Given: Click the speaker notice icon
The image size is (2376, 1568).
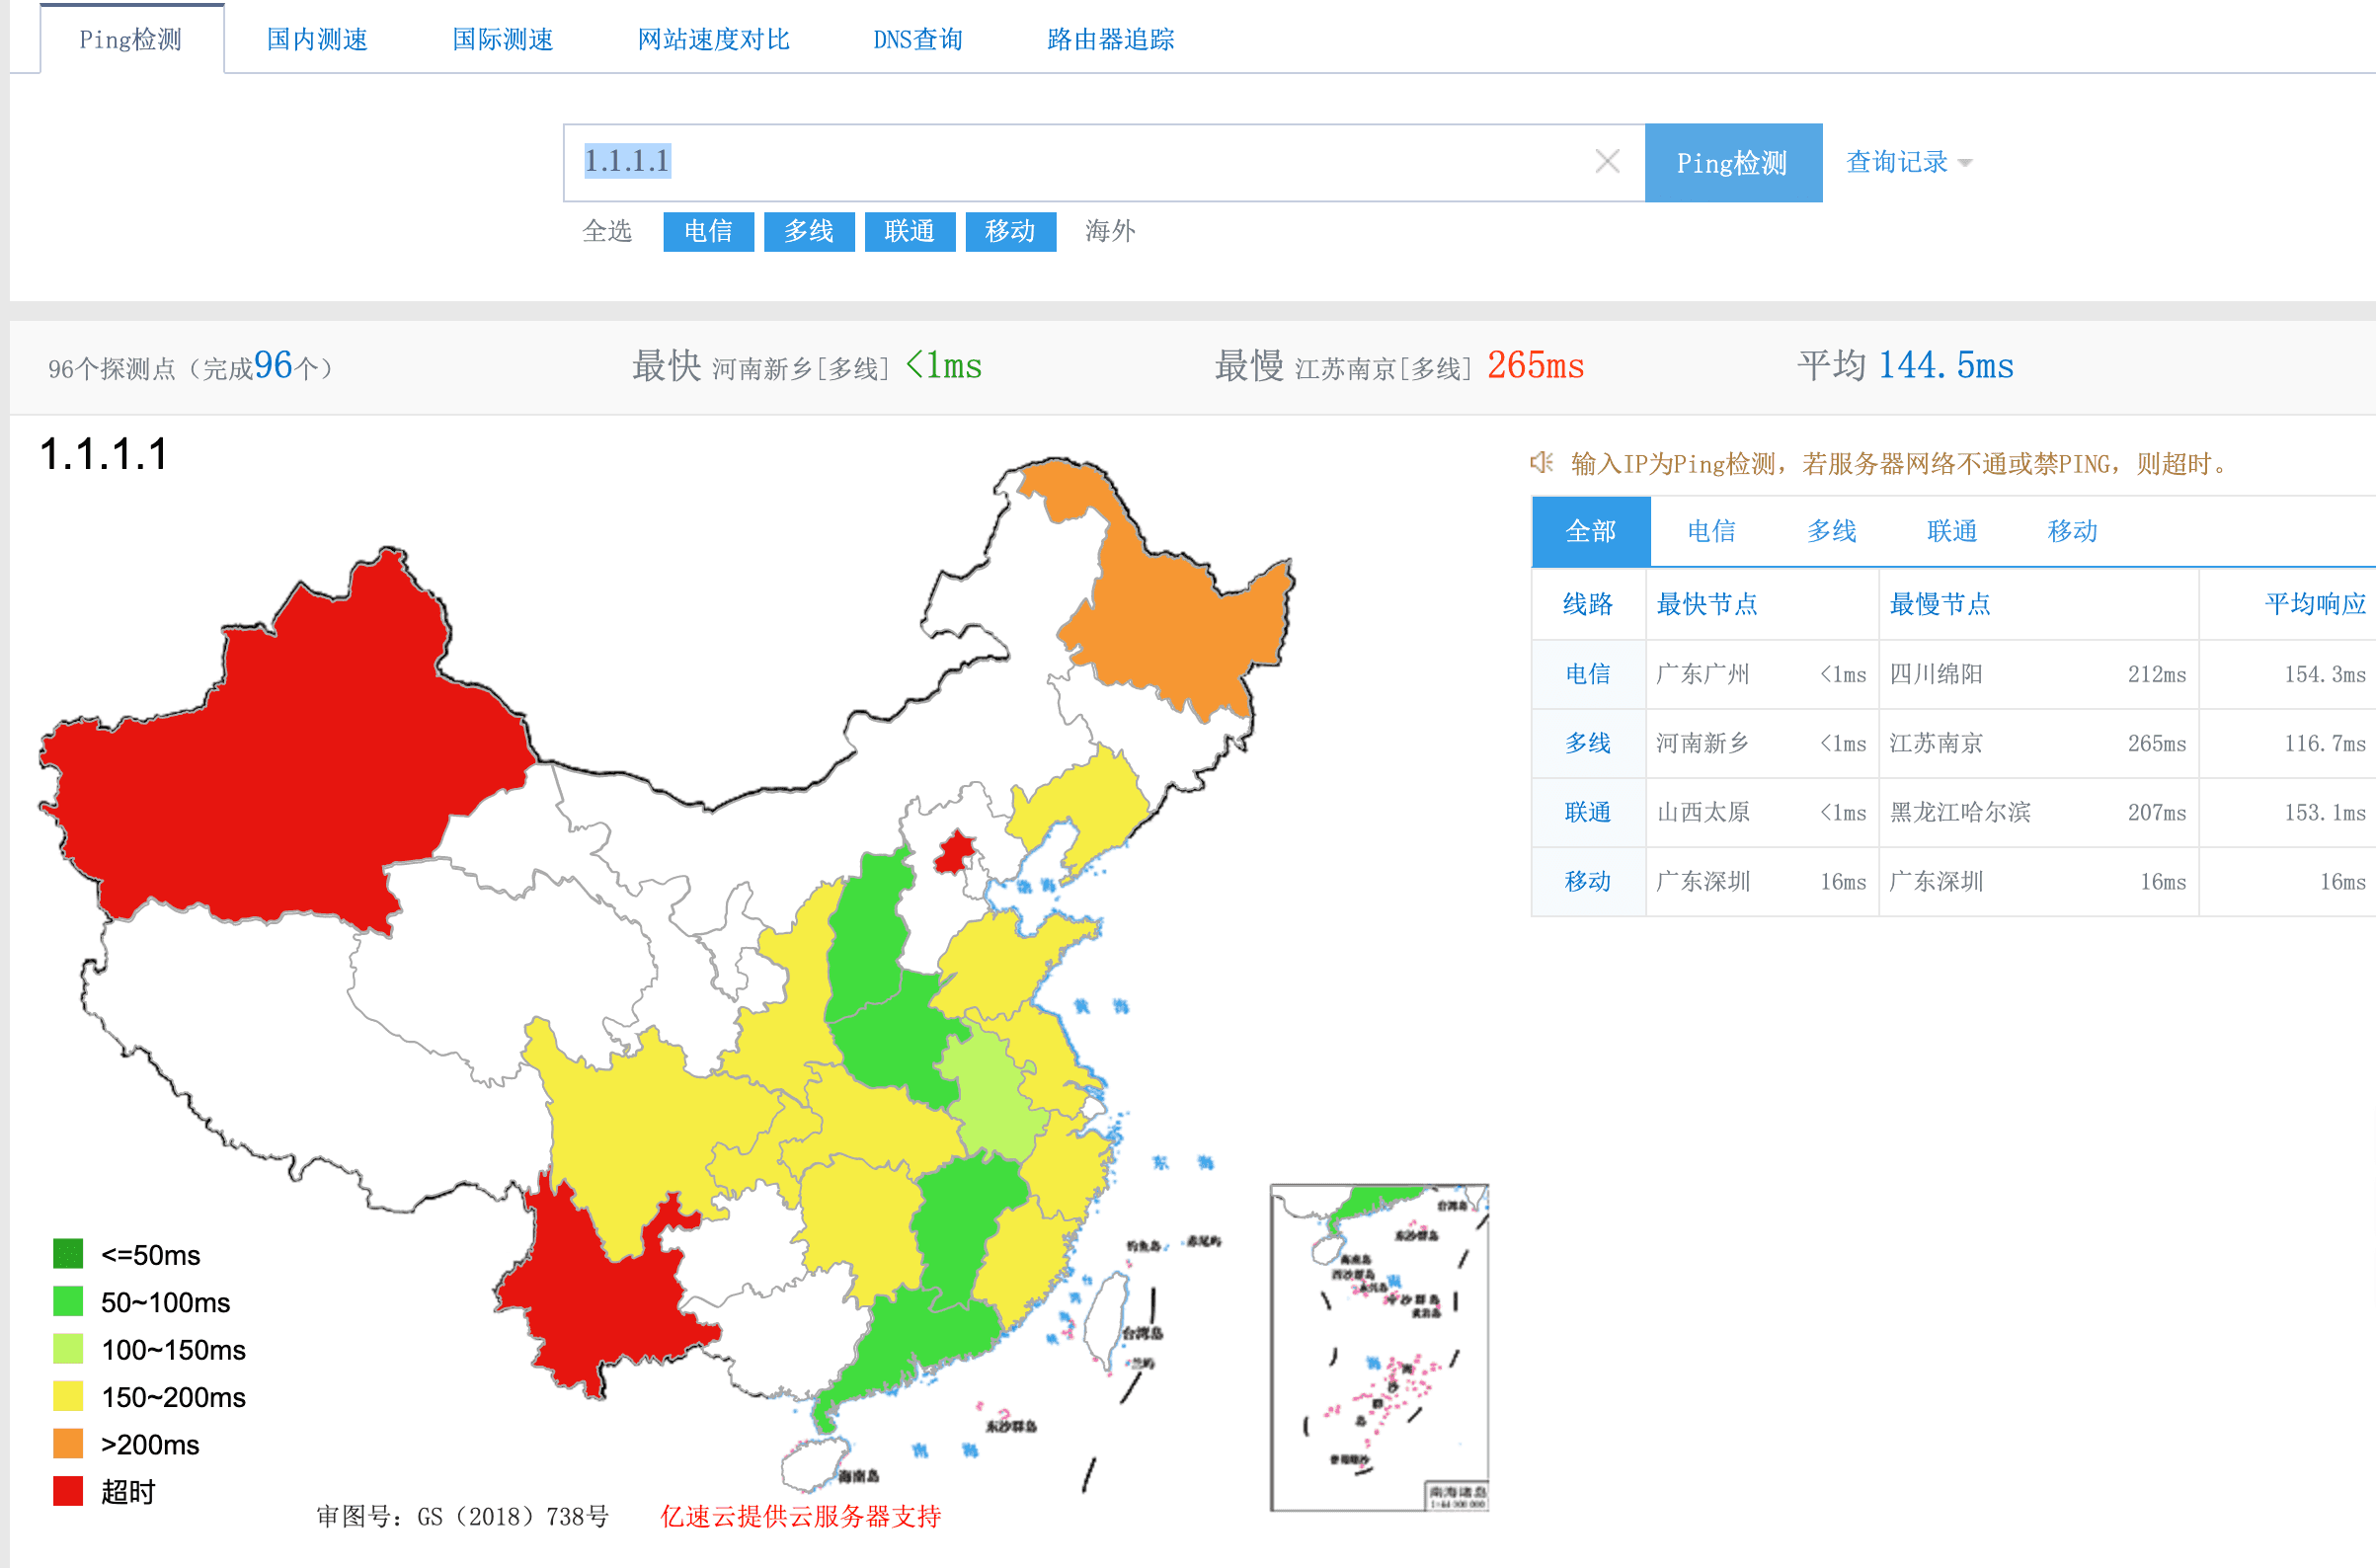Looking at the screenshot, I should pyautogui.click(x=1541, y=462).
